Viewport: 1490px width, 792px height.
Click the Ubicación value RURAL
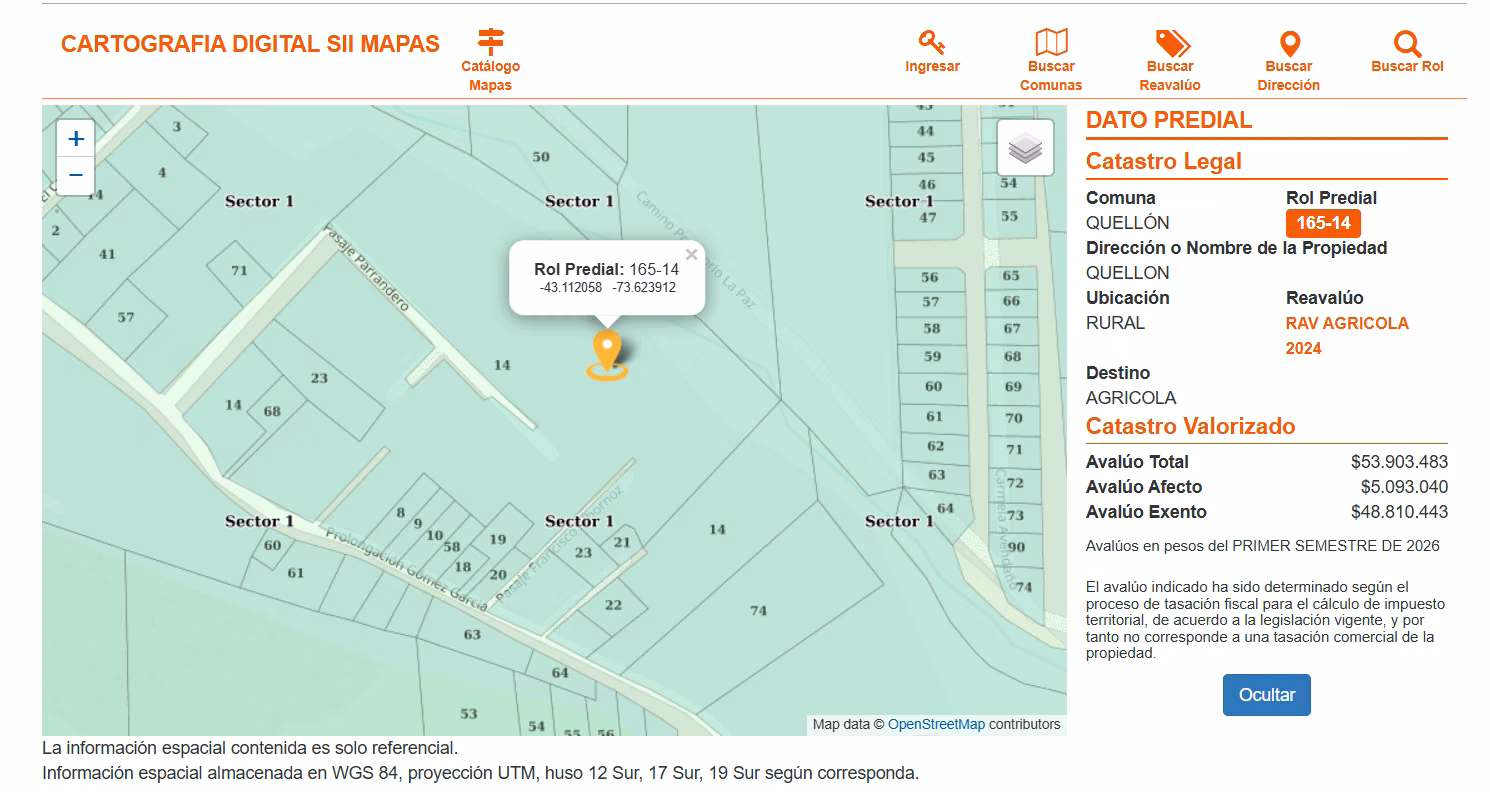click(x=1115, y=323)
